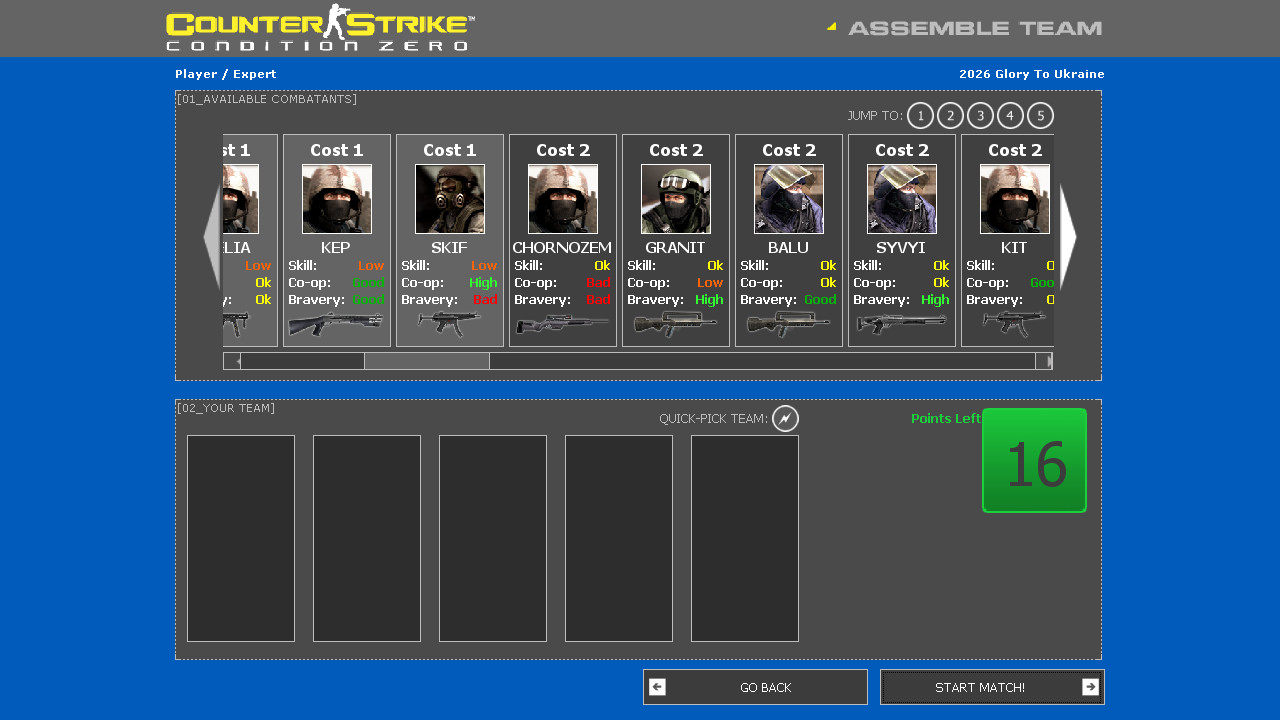Click SYVYI's Skill Ok rating
1280x720 pixels.
click(x=941, y=266)
